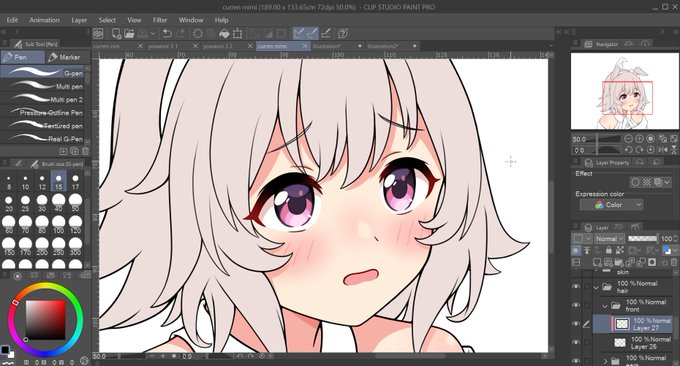
Task: Open the Effect options dropdown arrow
Action: 667,183
